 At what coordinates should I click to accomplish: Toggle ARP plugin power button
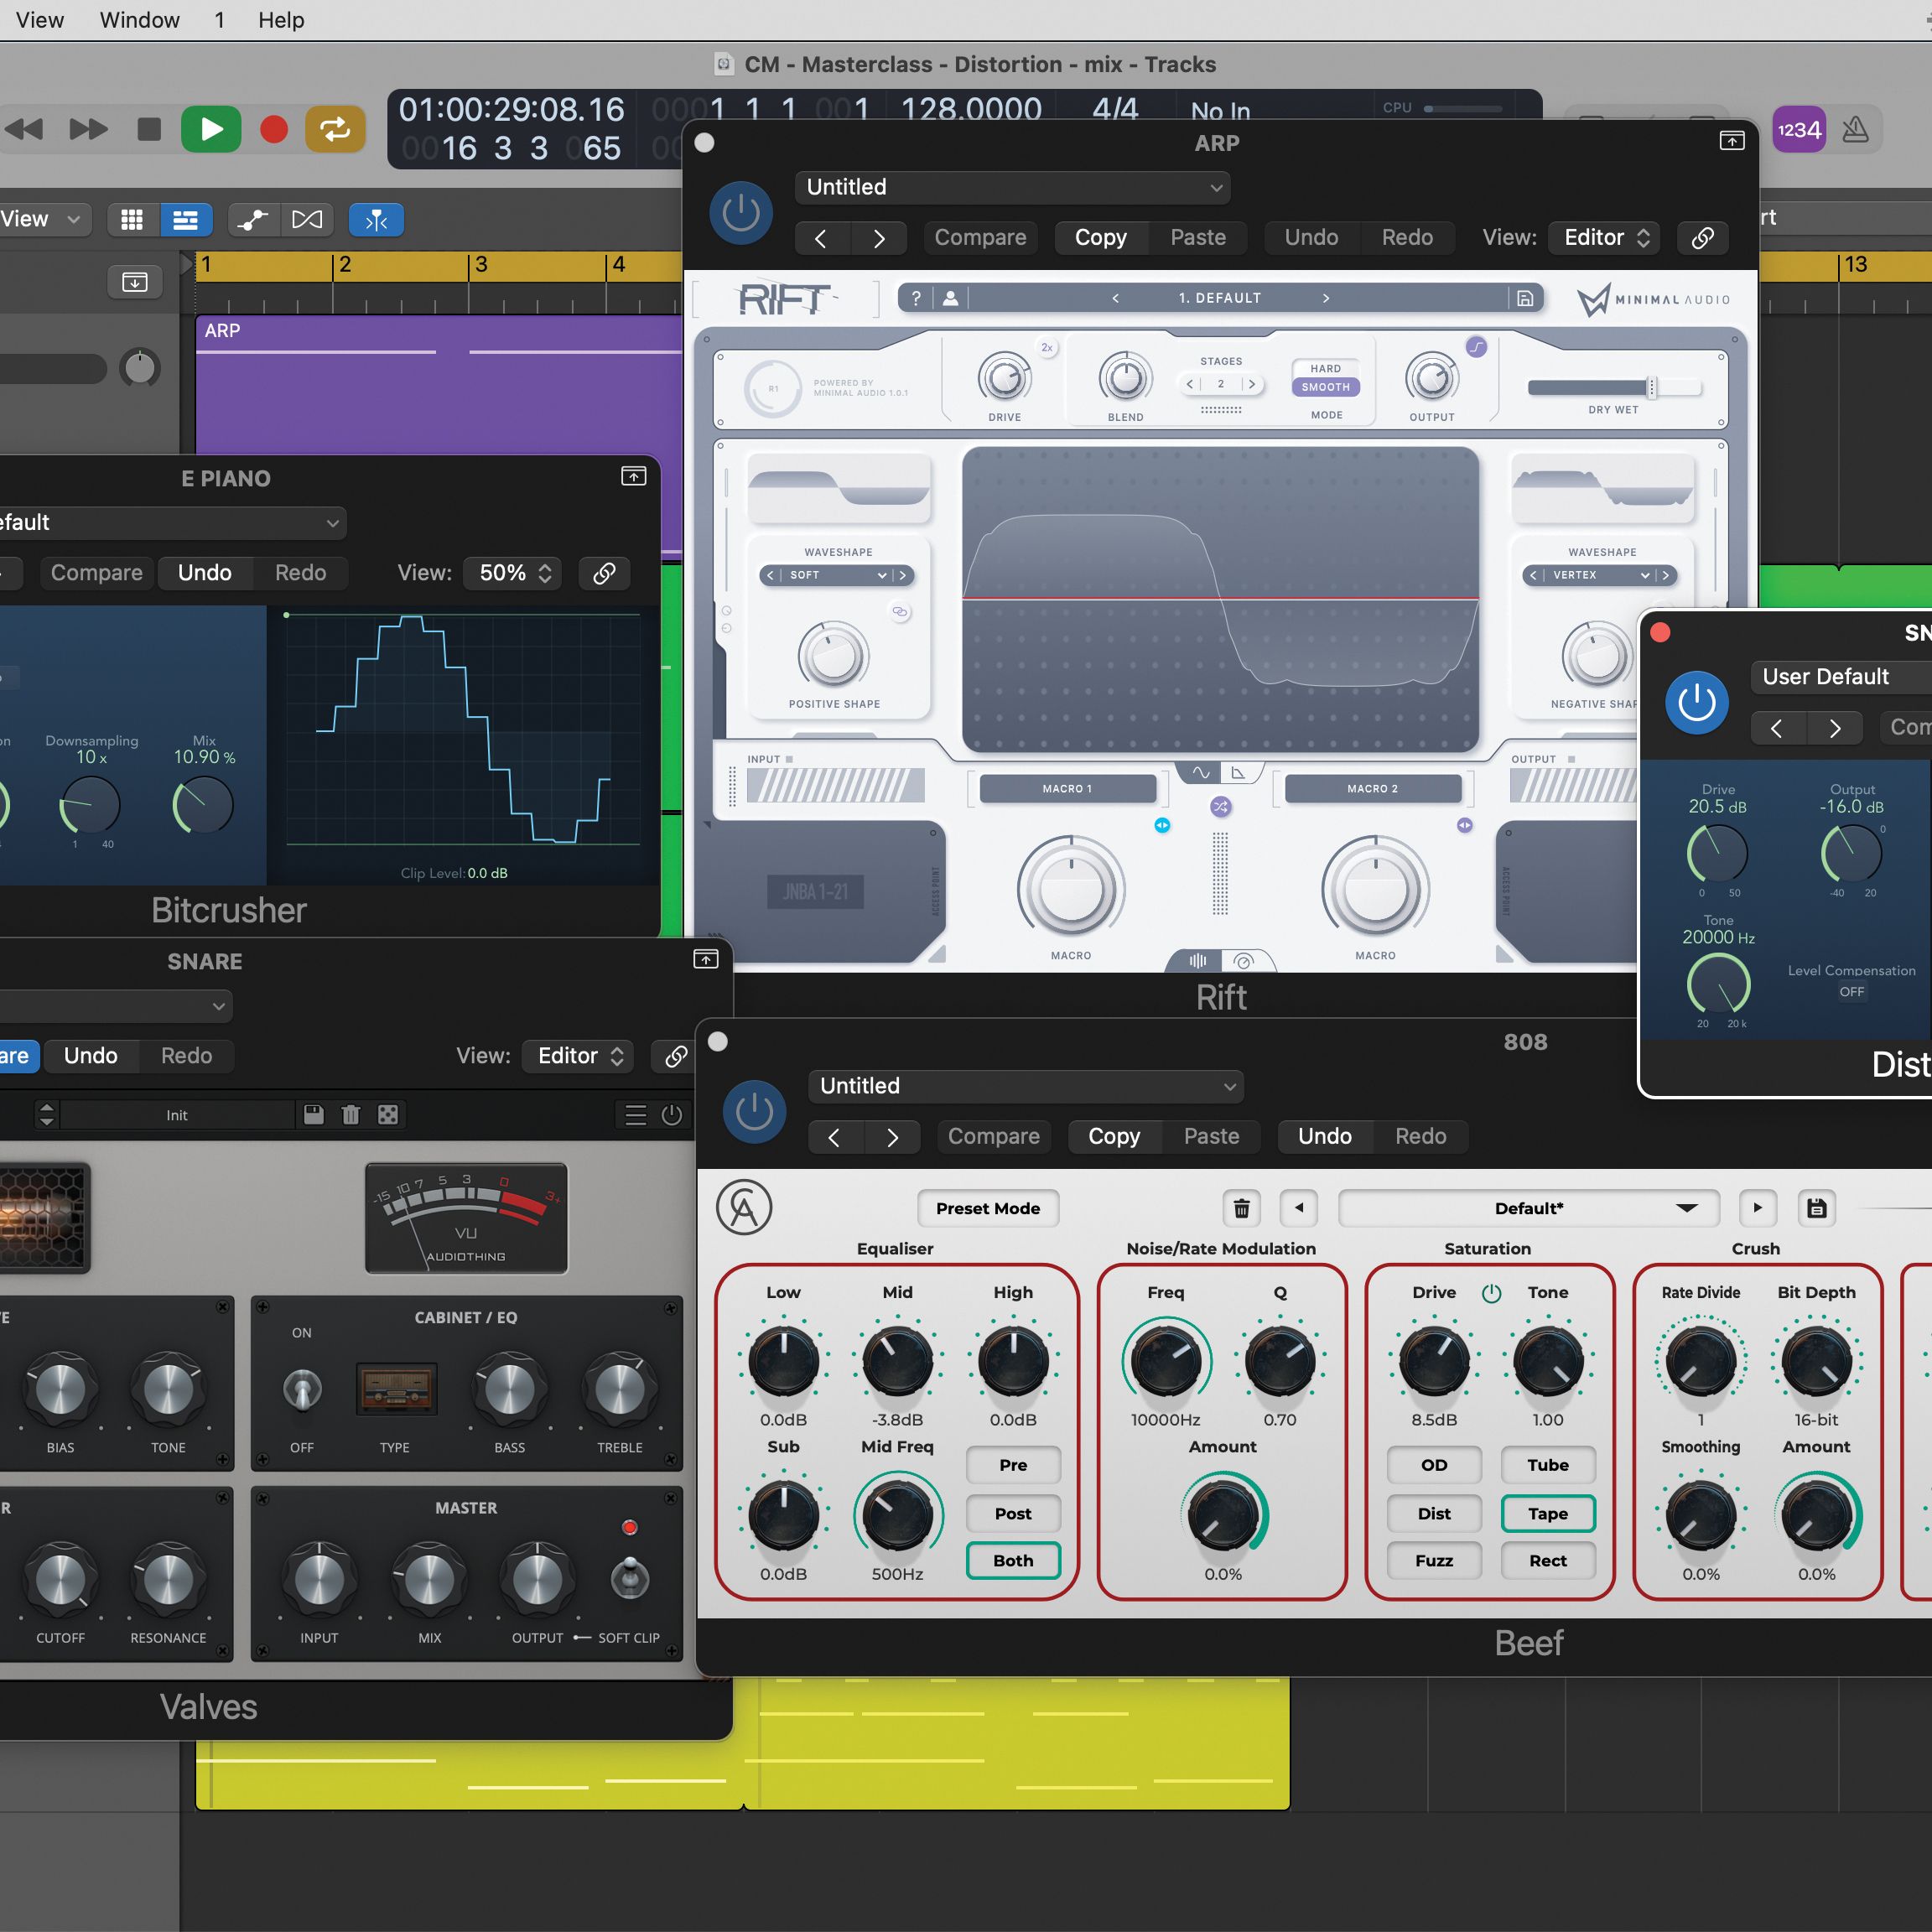[741, 212]
